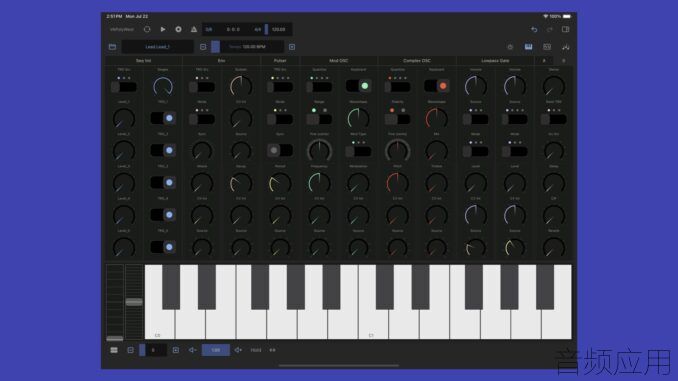Viewport: 678px width, 381px height.
Task: Click the velocity decrease speaker icon
Action: click(192, 350)
